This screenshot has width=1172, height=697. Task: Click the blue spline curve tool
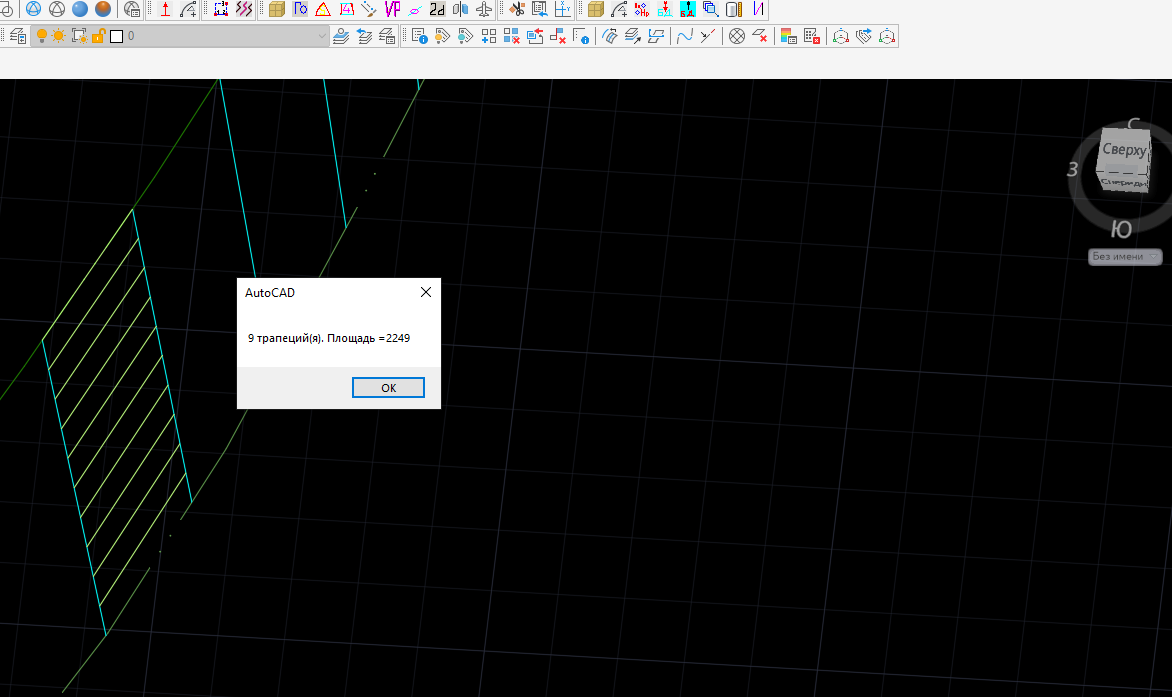685,36
